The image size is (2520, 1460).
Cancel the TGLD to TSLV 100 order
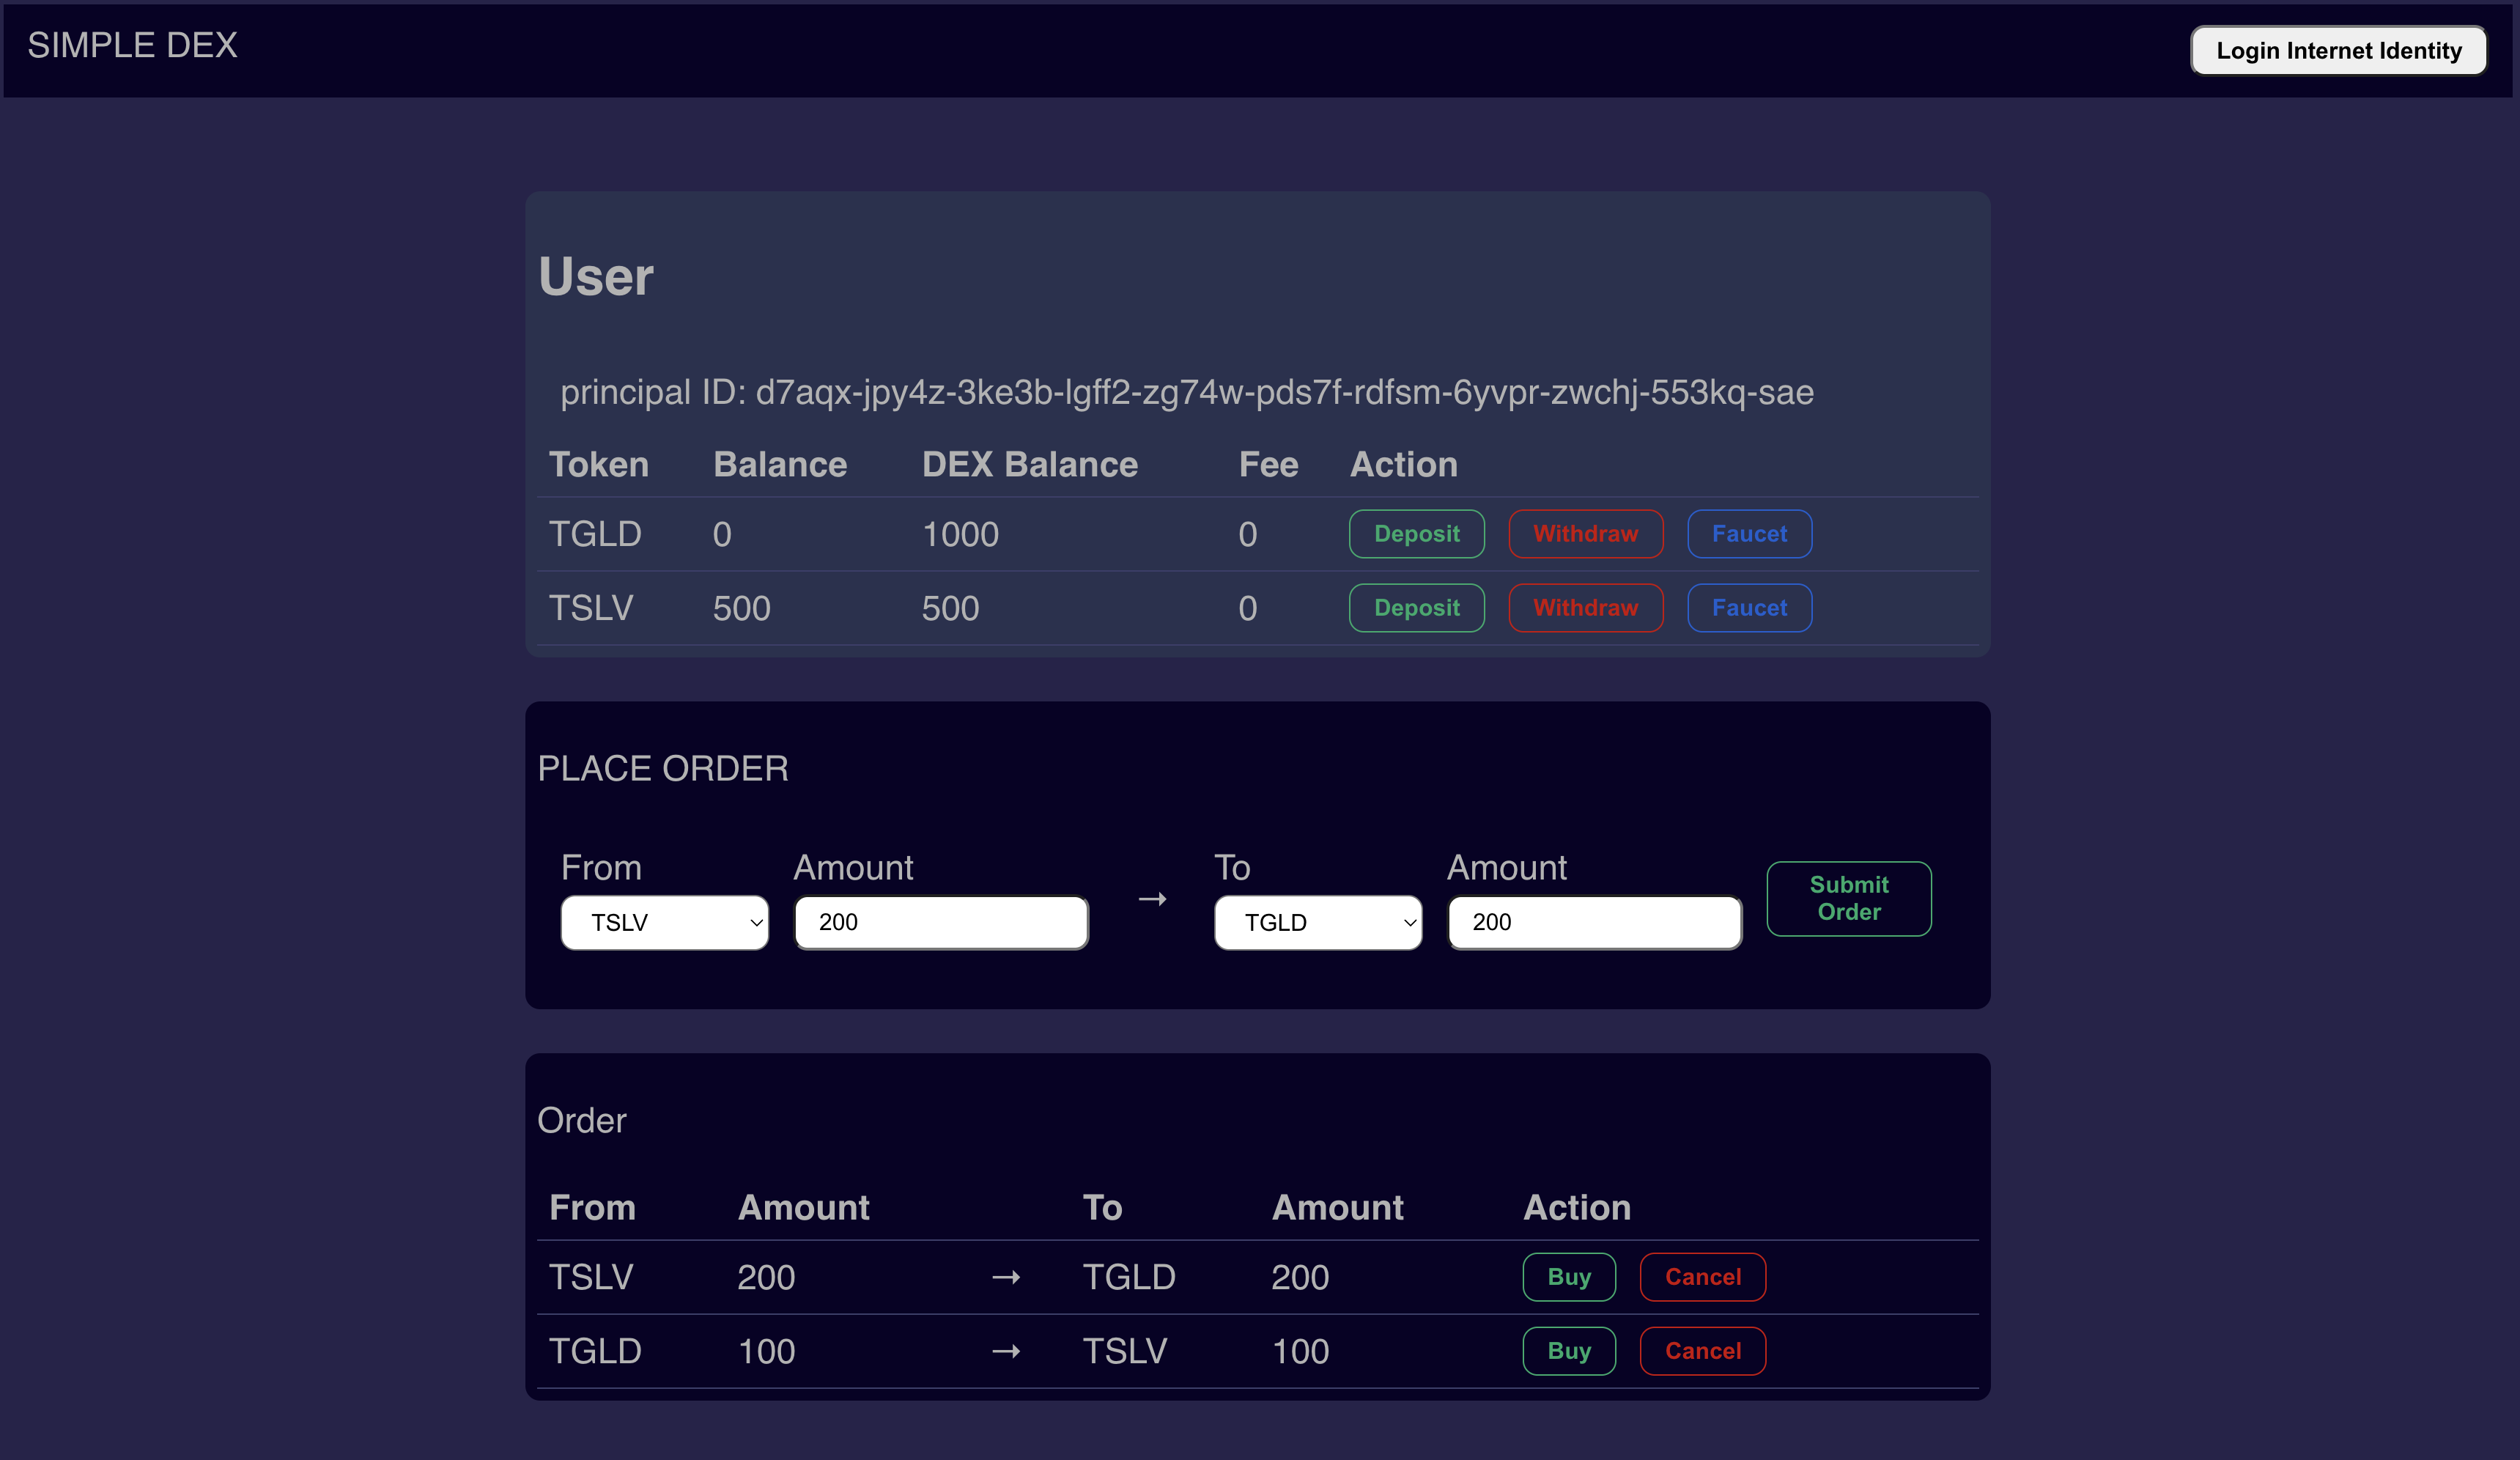pos(1702,1351)
